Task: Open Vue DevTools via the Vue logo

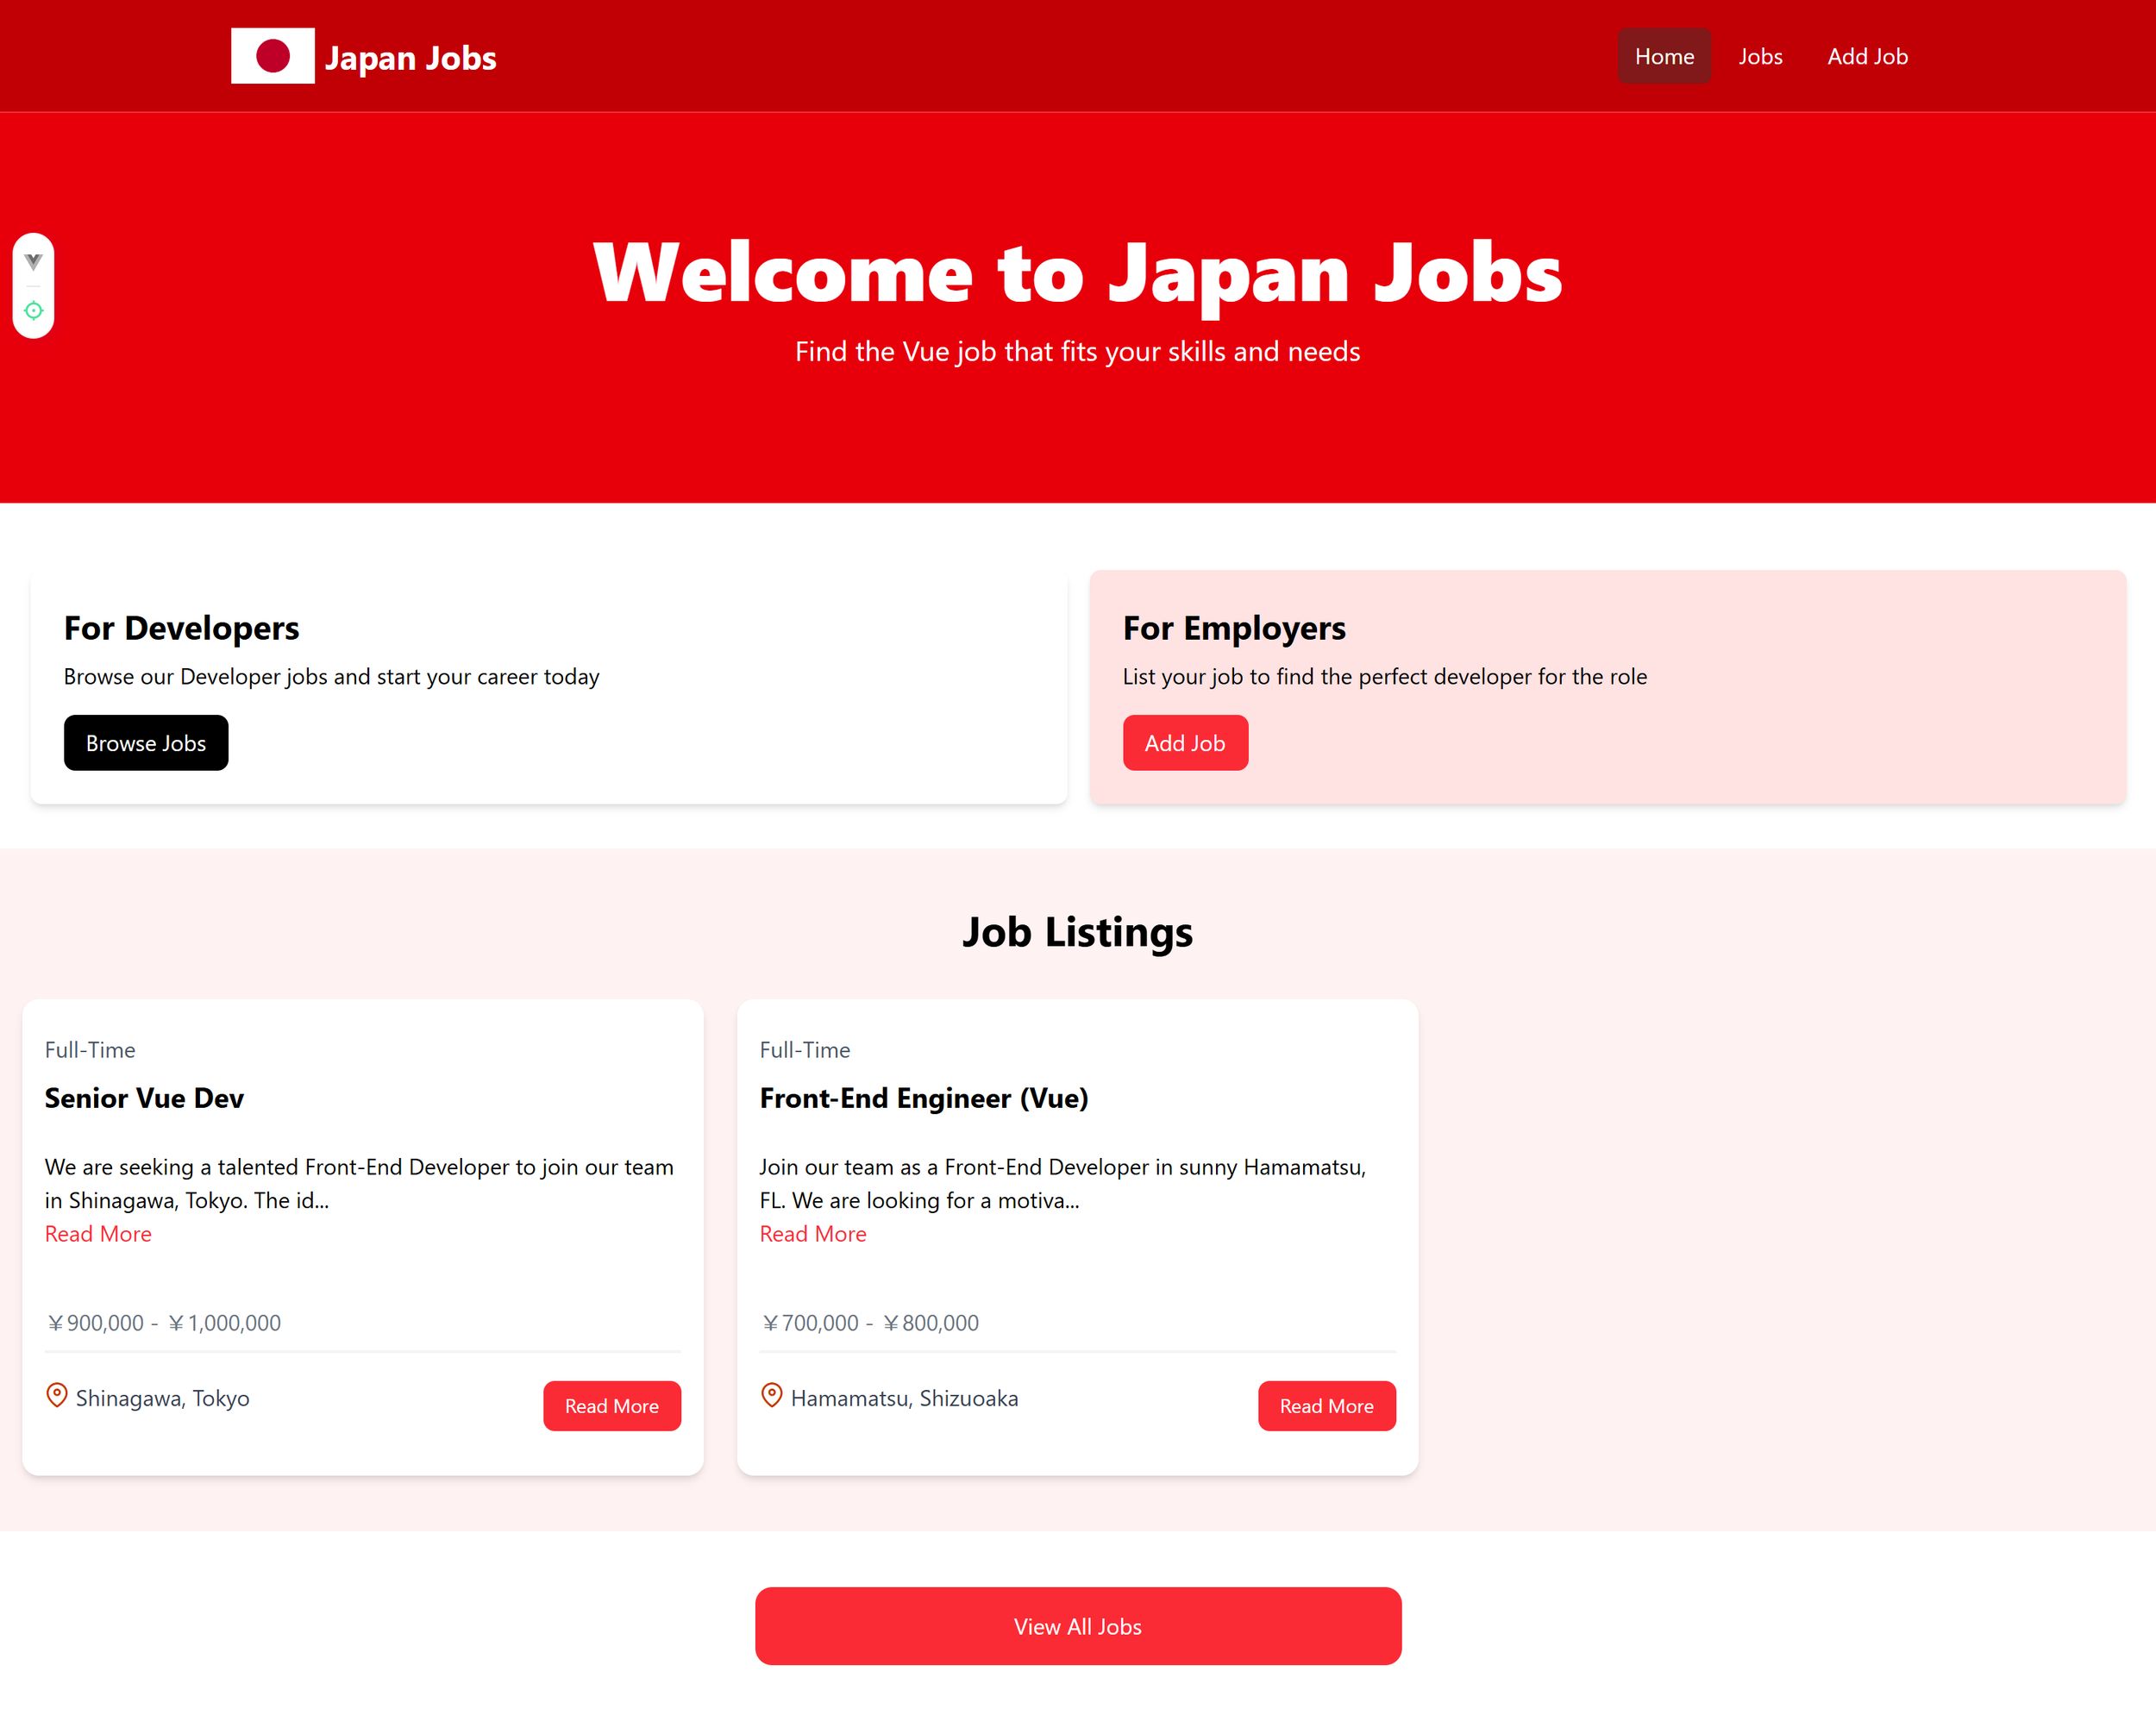Action: coord(33,262)
